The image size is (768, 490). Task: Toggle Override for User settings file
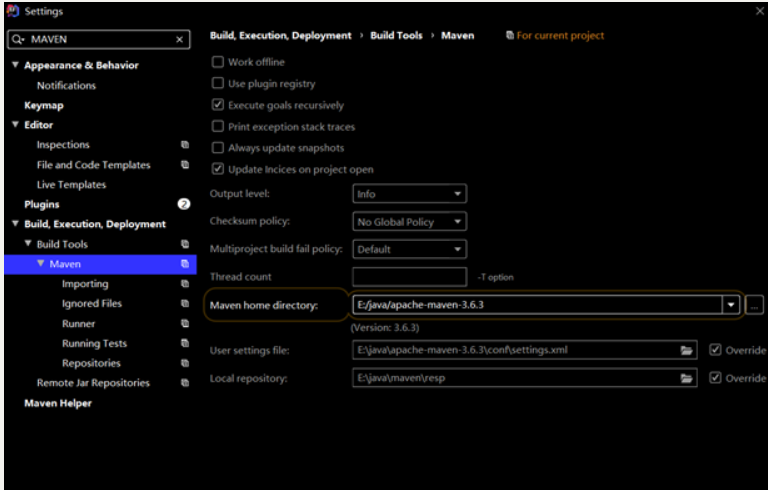pyautogui.click(x=715, y=350)
